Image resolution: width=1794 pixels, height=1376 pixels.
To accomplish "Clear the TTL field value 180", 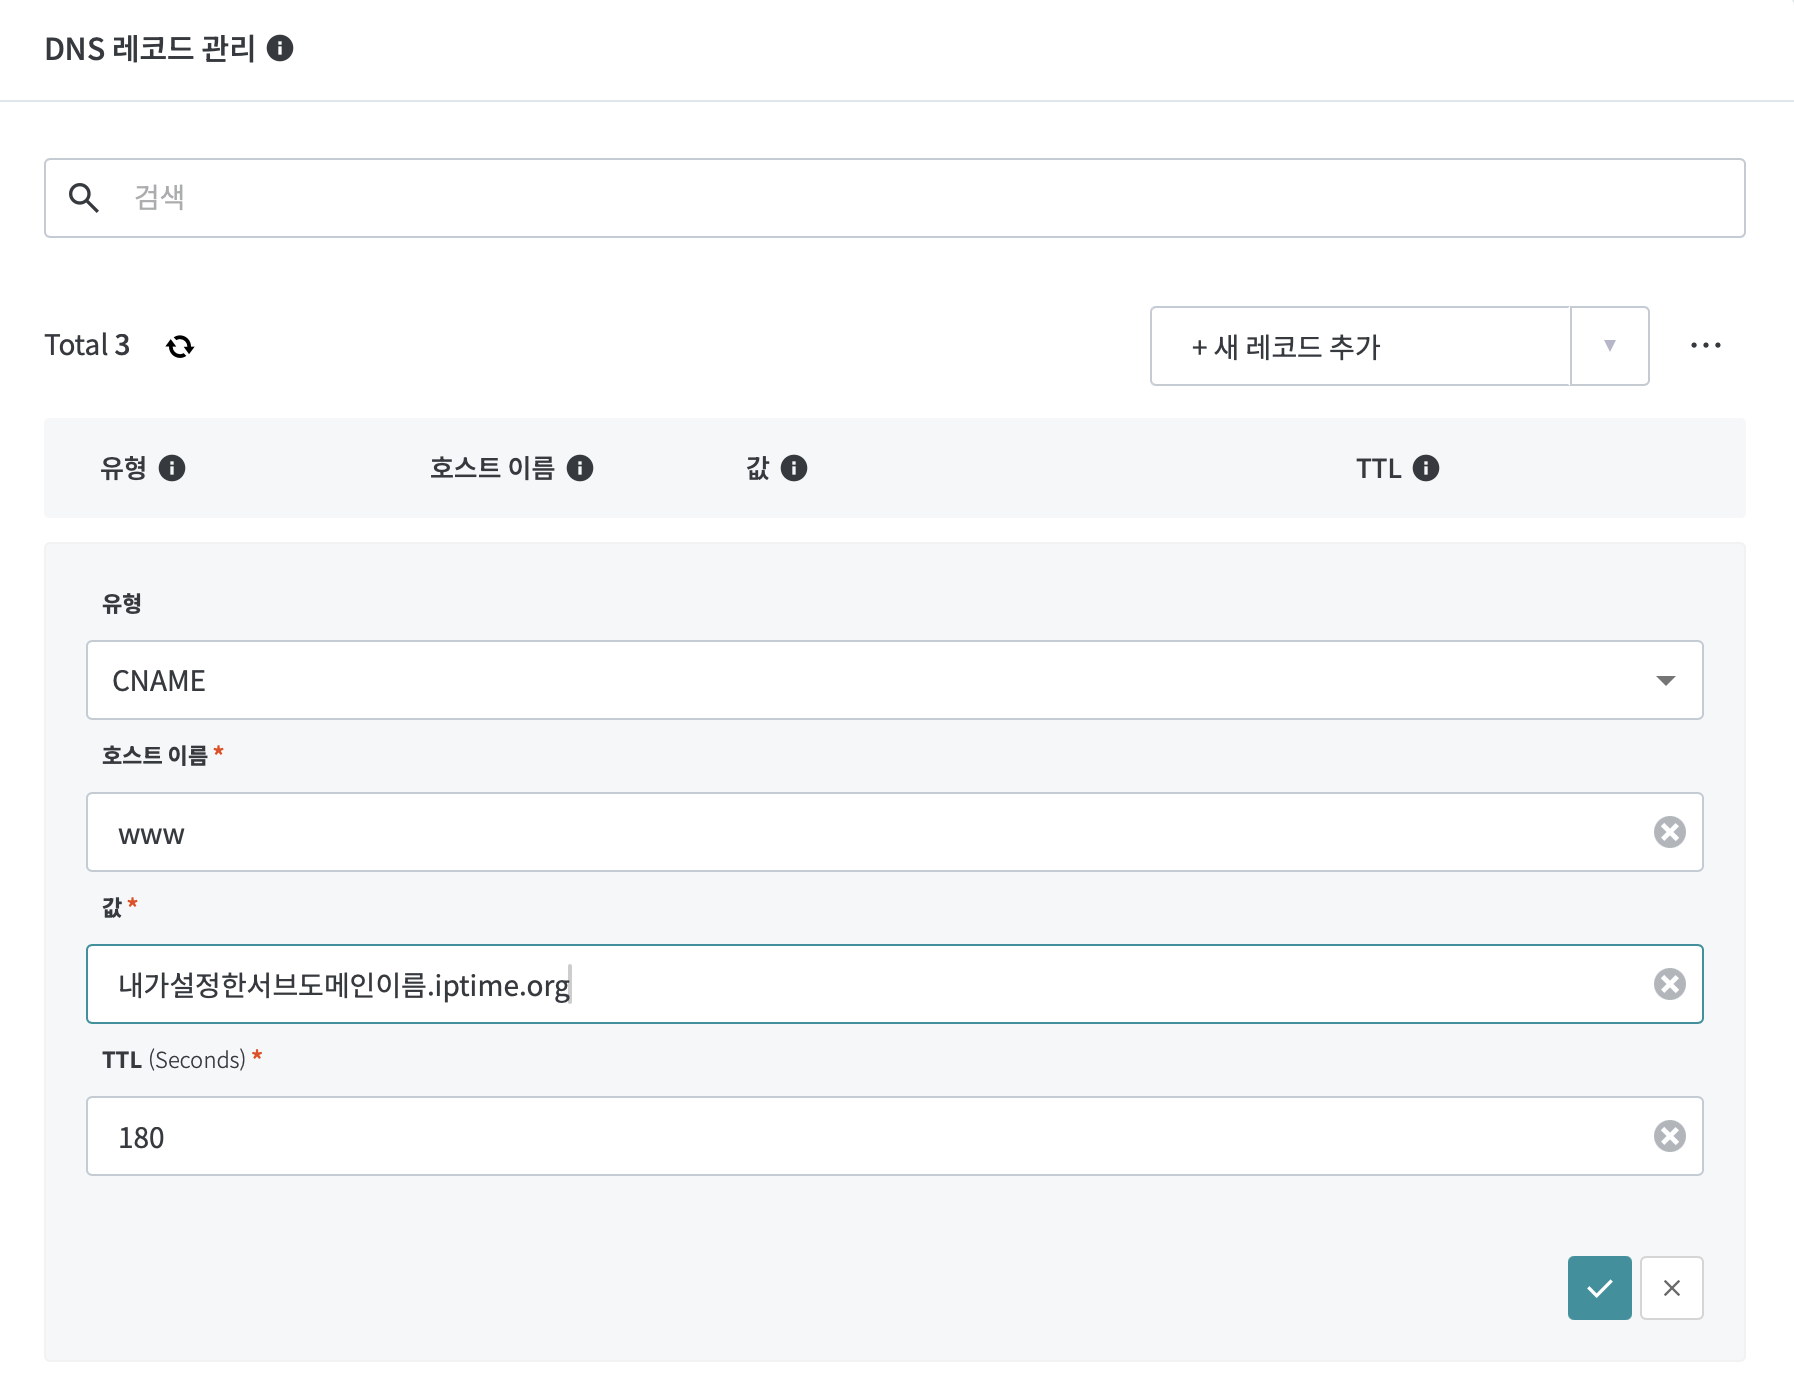I will (1669, 1136).
